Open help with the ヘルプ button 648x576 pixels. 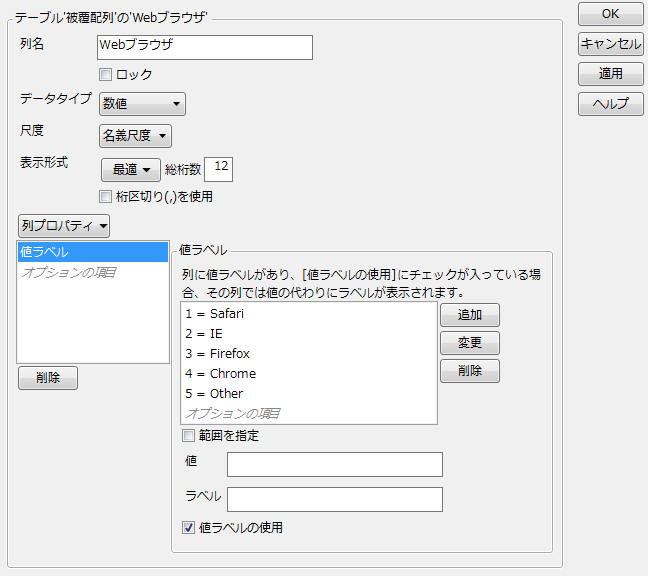click(x=610, y=104)
